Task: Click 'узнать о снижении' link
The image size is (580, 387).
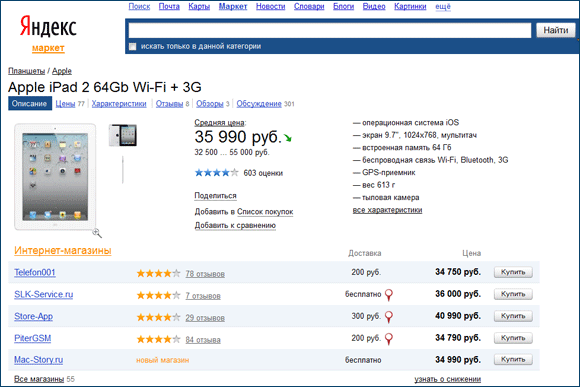Action: 448,379
